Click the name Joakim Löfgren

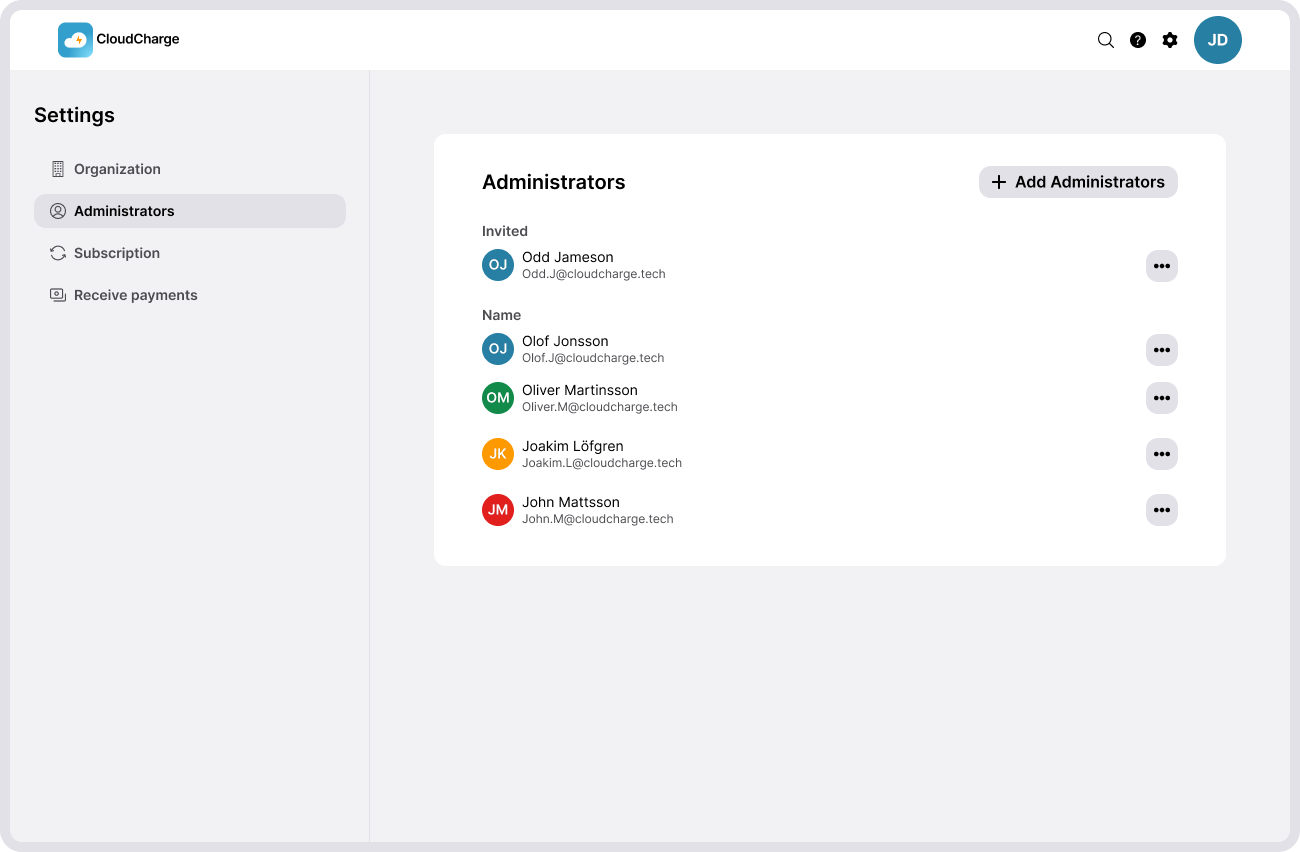[x=573, y=446]
